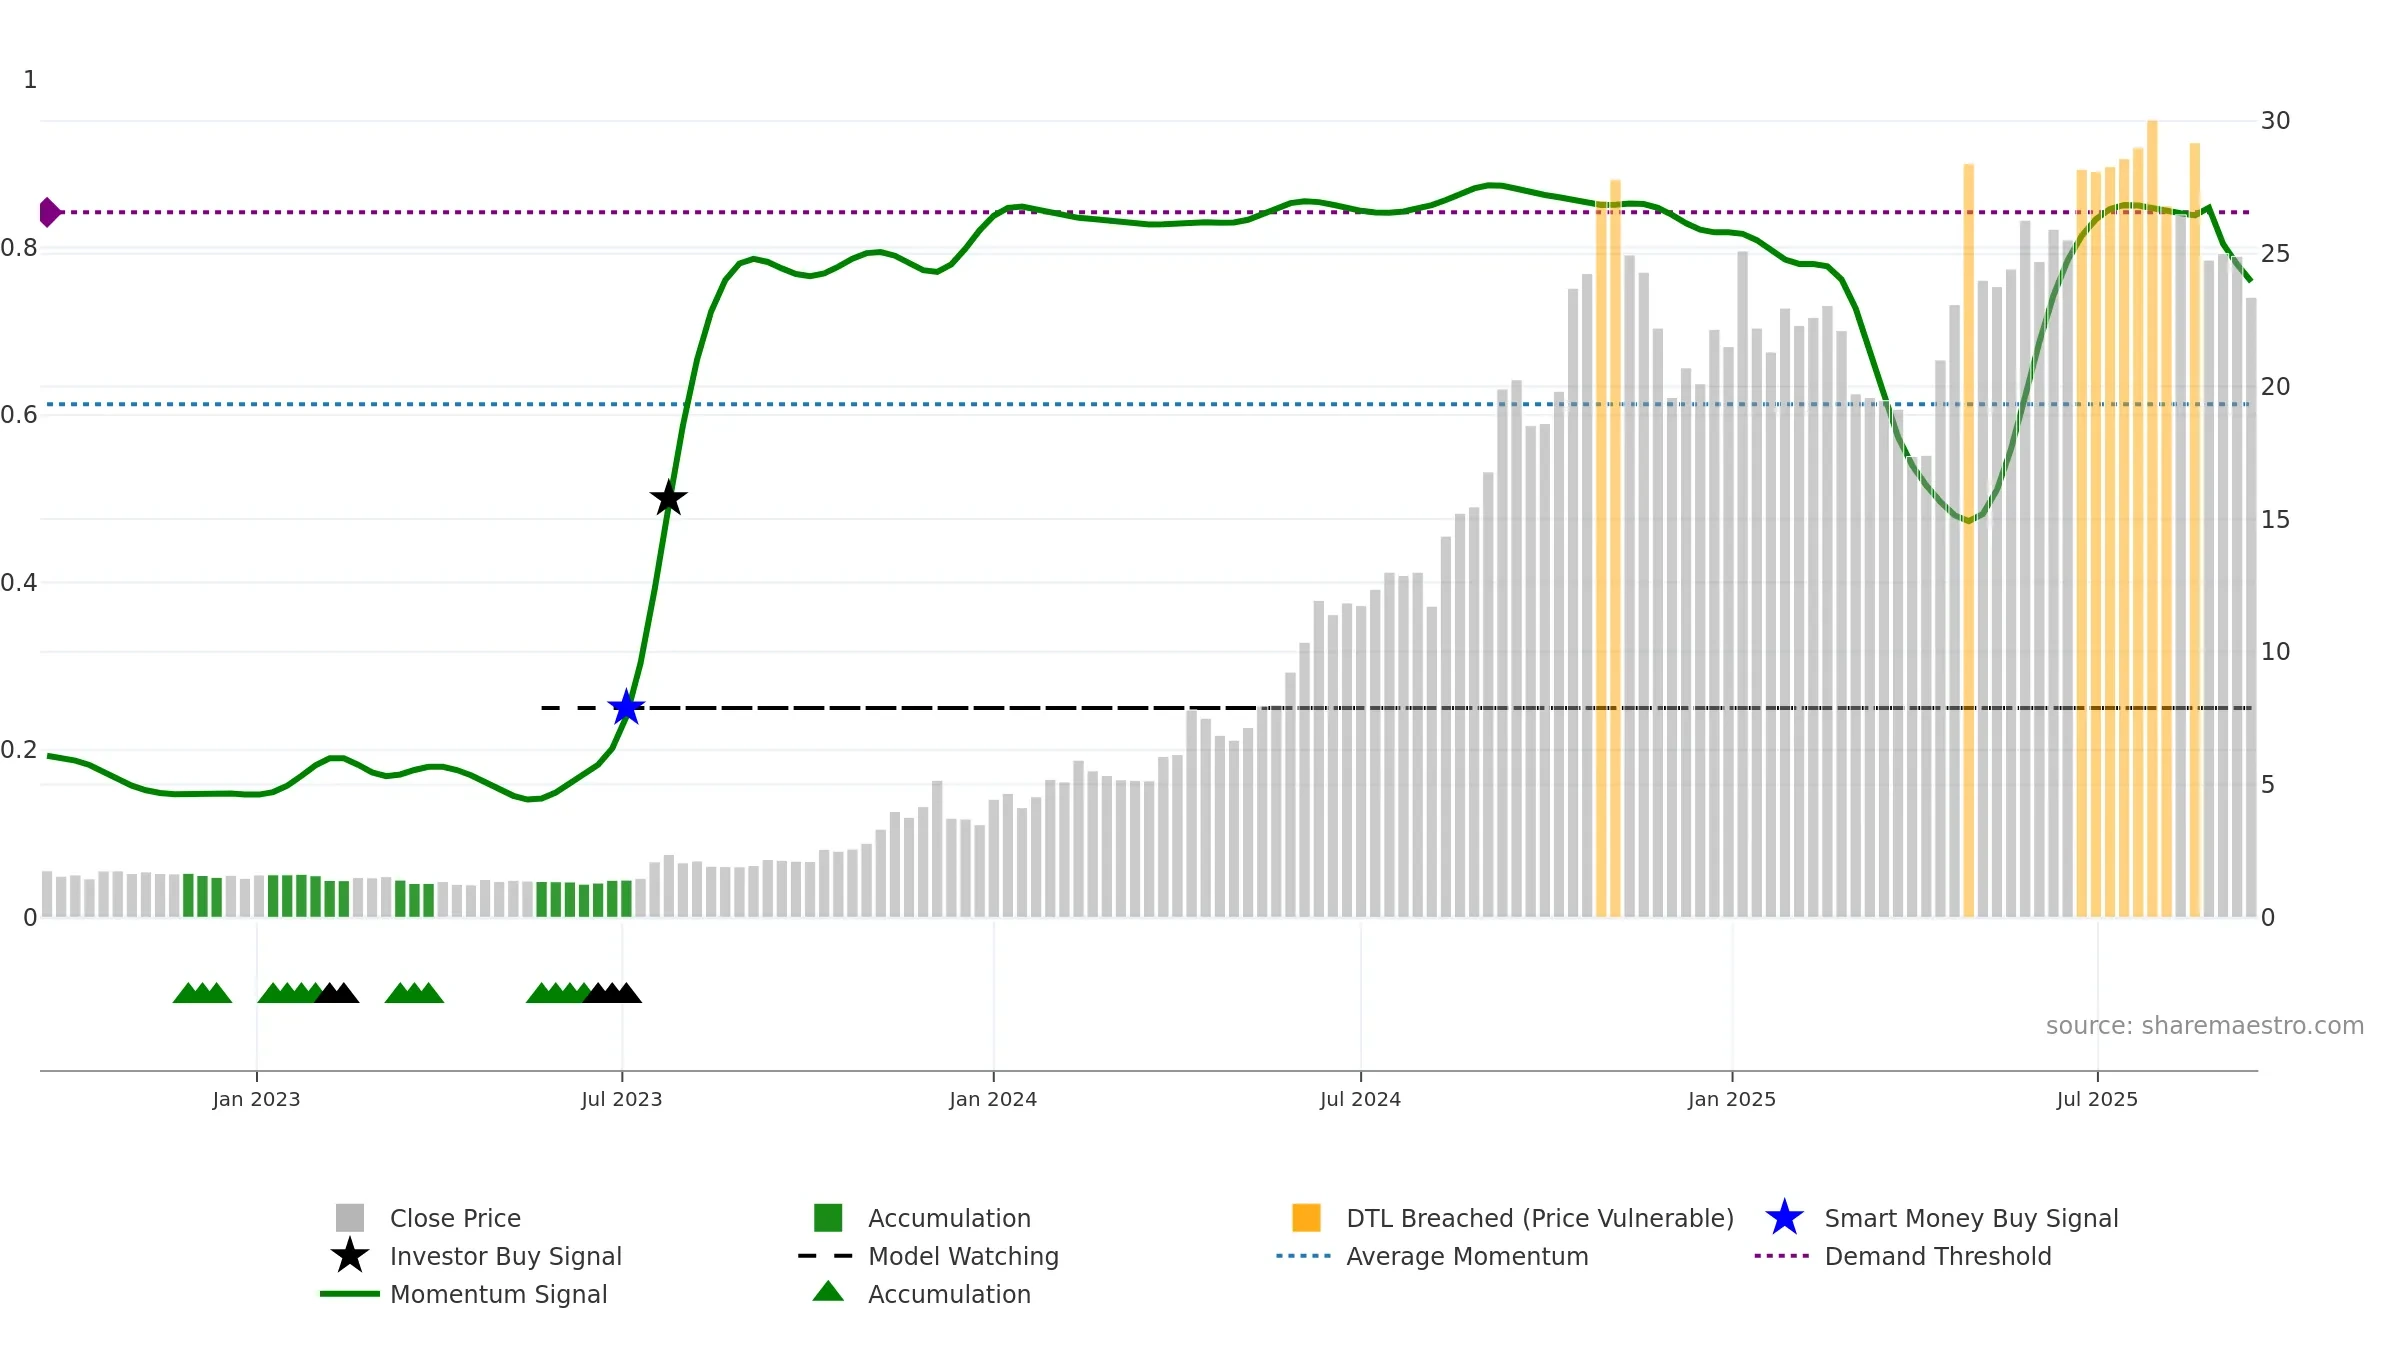Click the black Investor Buy Signal star on chart
Image resolution: width=2400 pixels, height=1350 pixels.
668,497
